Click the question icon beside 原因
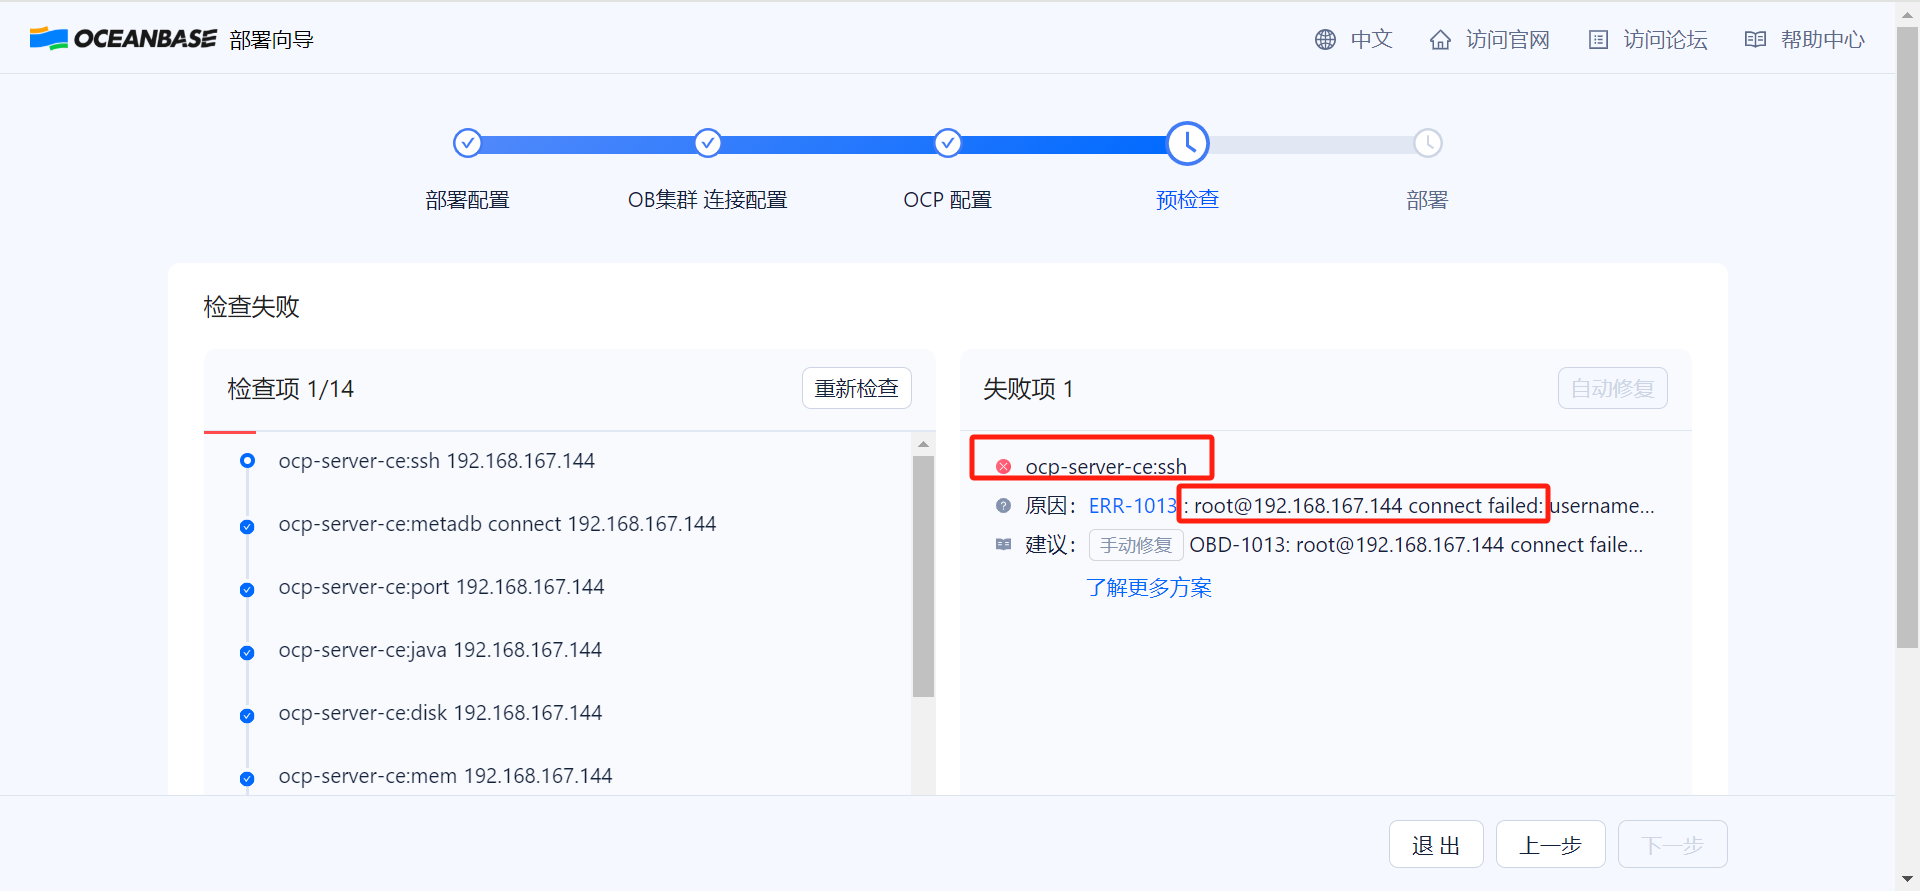The width and height of the screenshot is (1920, 891). [1003, 506]
